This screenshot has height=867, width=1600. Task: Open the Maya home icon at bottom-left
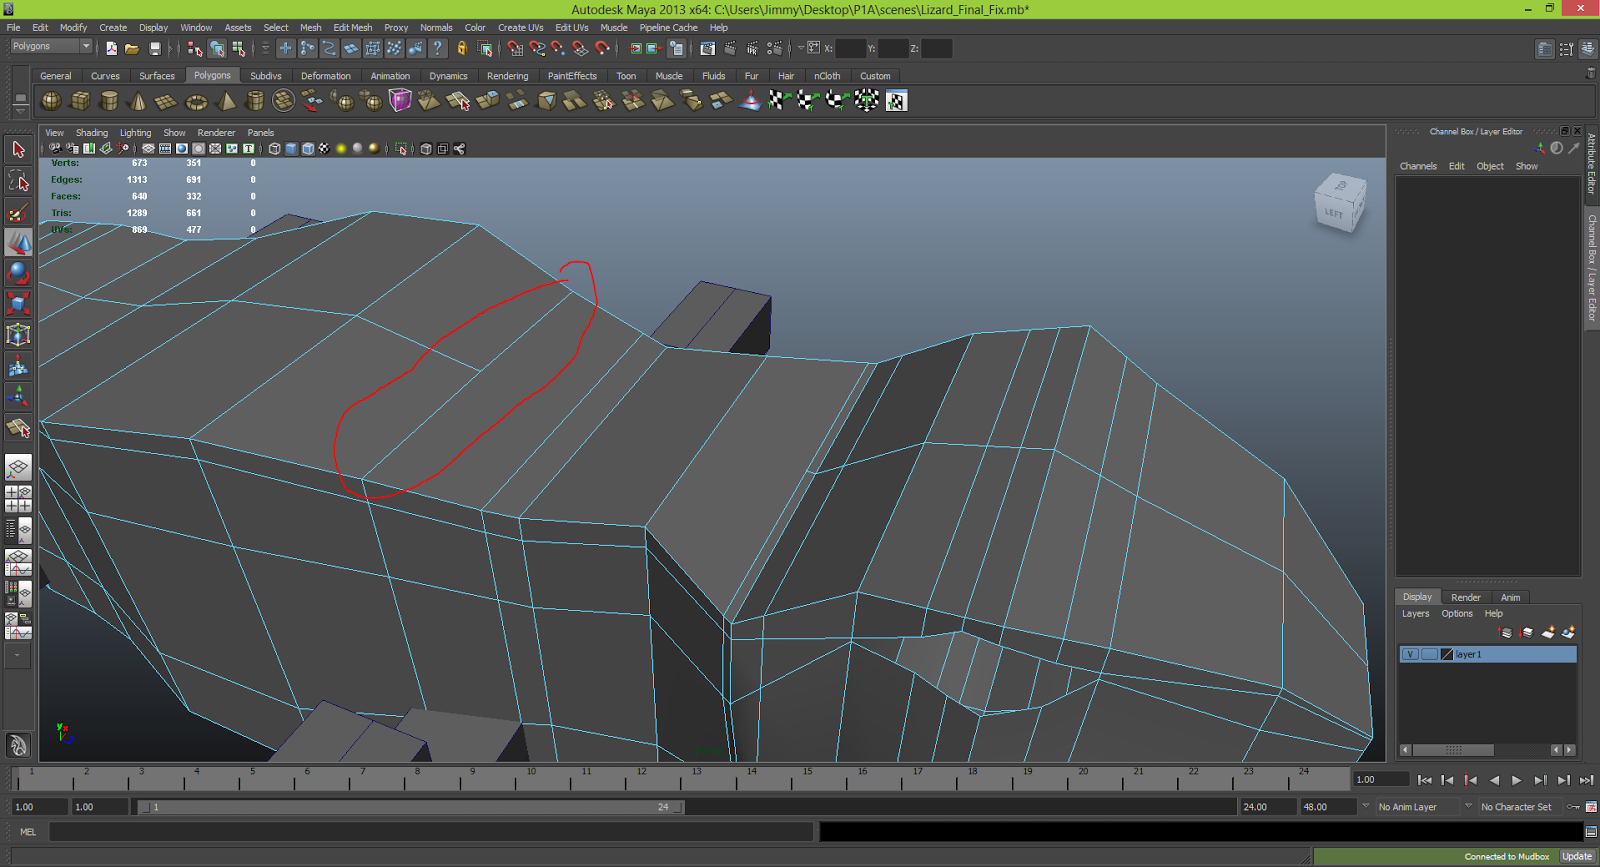click(x=18, y=745)
